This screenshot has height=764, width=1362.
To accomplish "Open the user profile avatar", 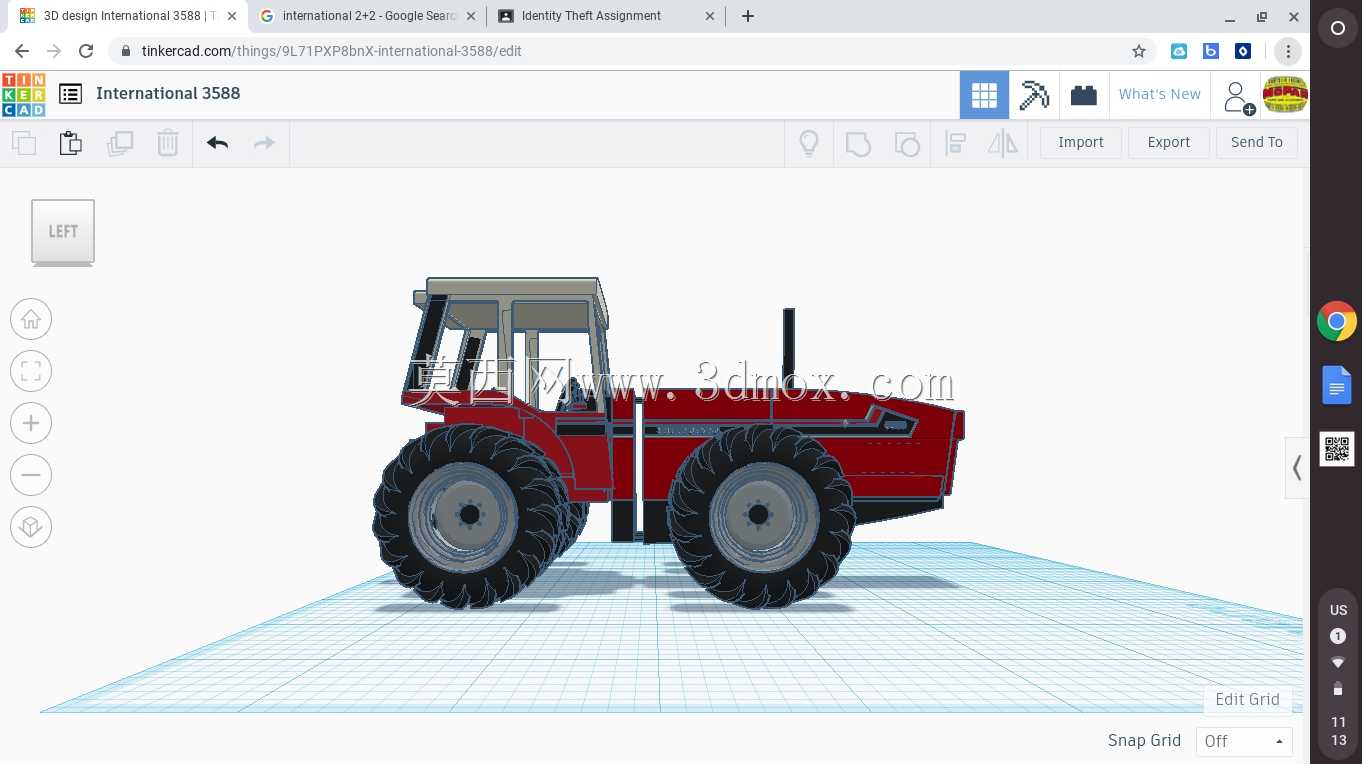I will 1285,94.
